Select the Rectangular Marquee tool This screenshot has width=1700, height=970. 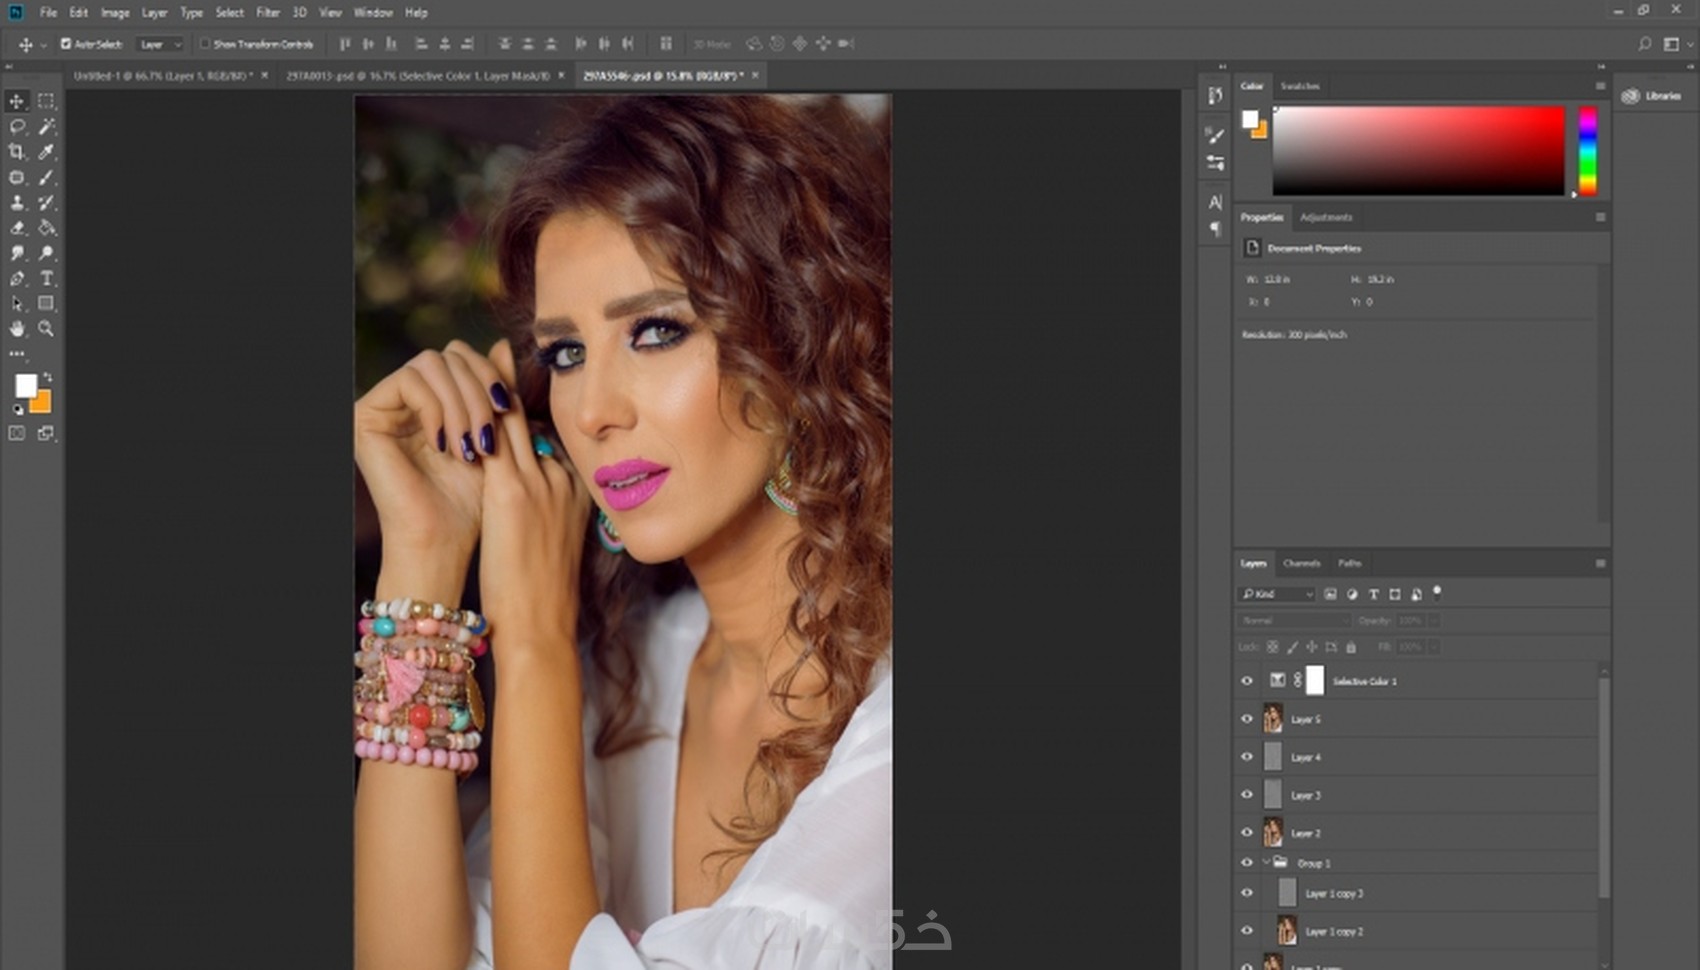[46, 101]
